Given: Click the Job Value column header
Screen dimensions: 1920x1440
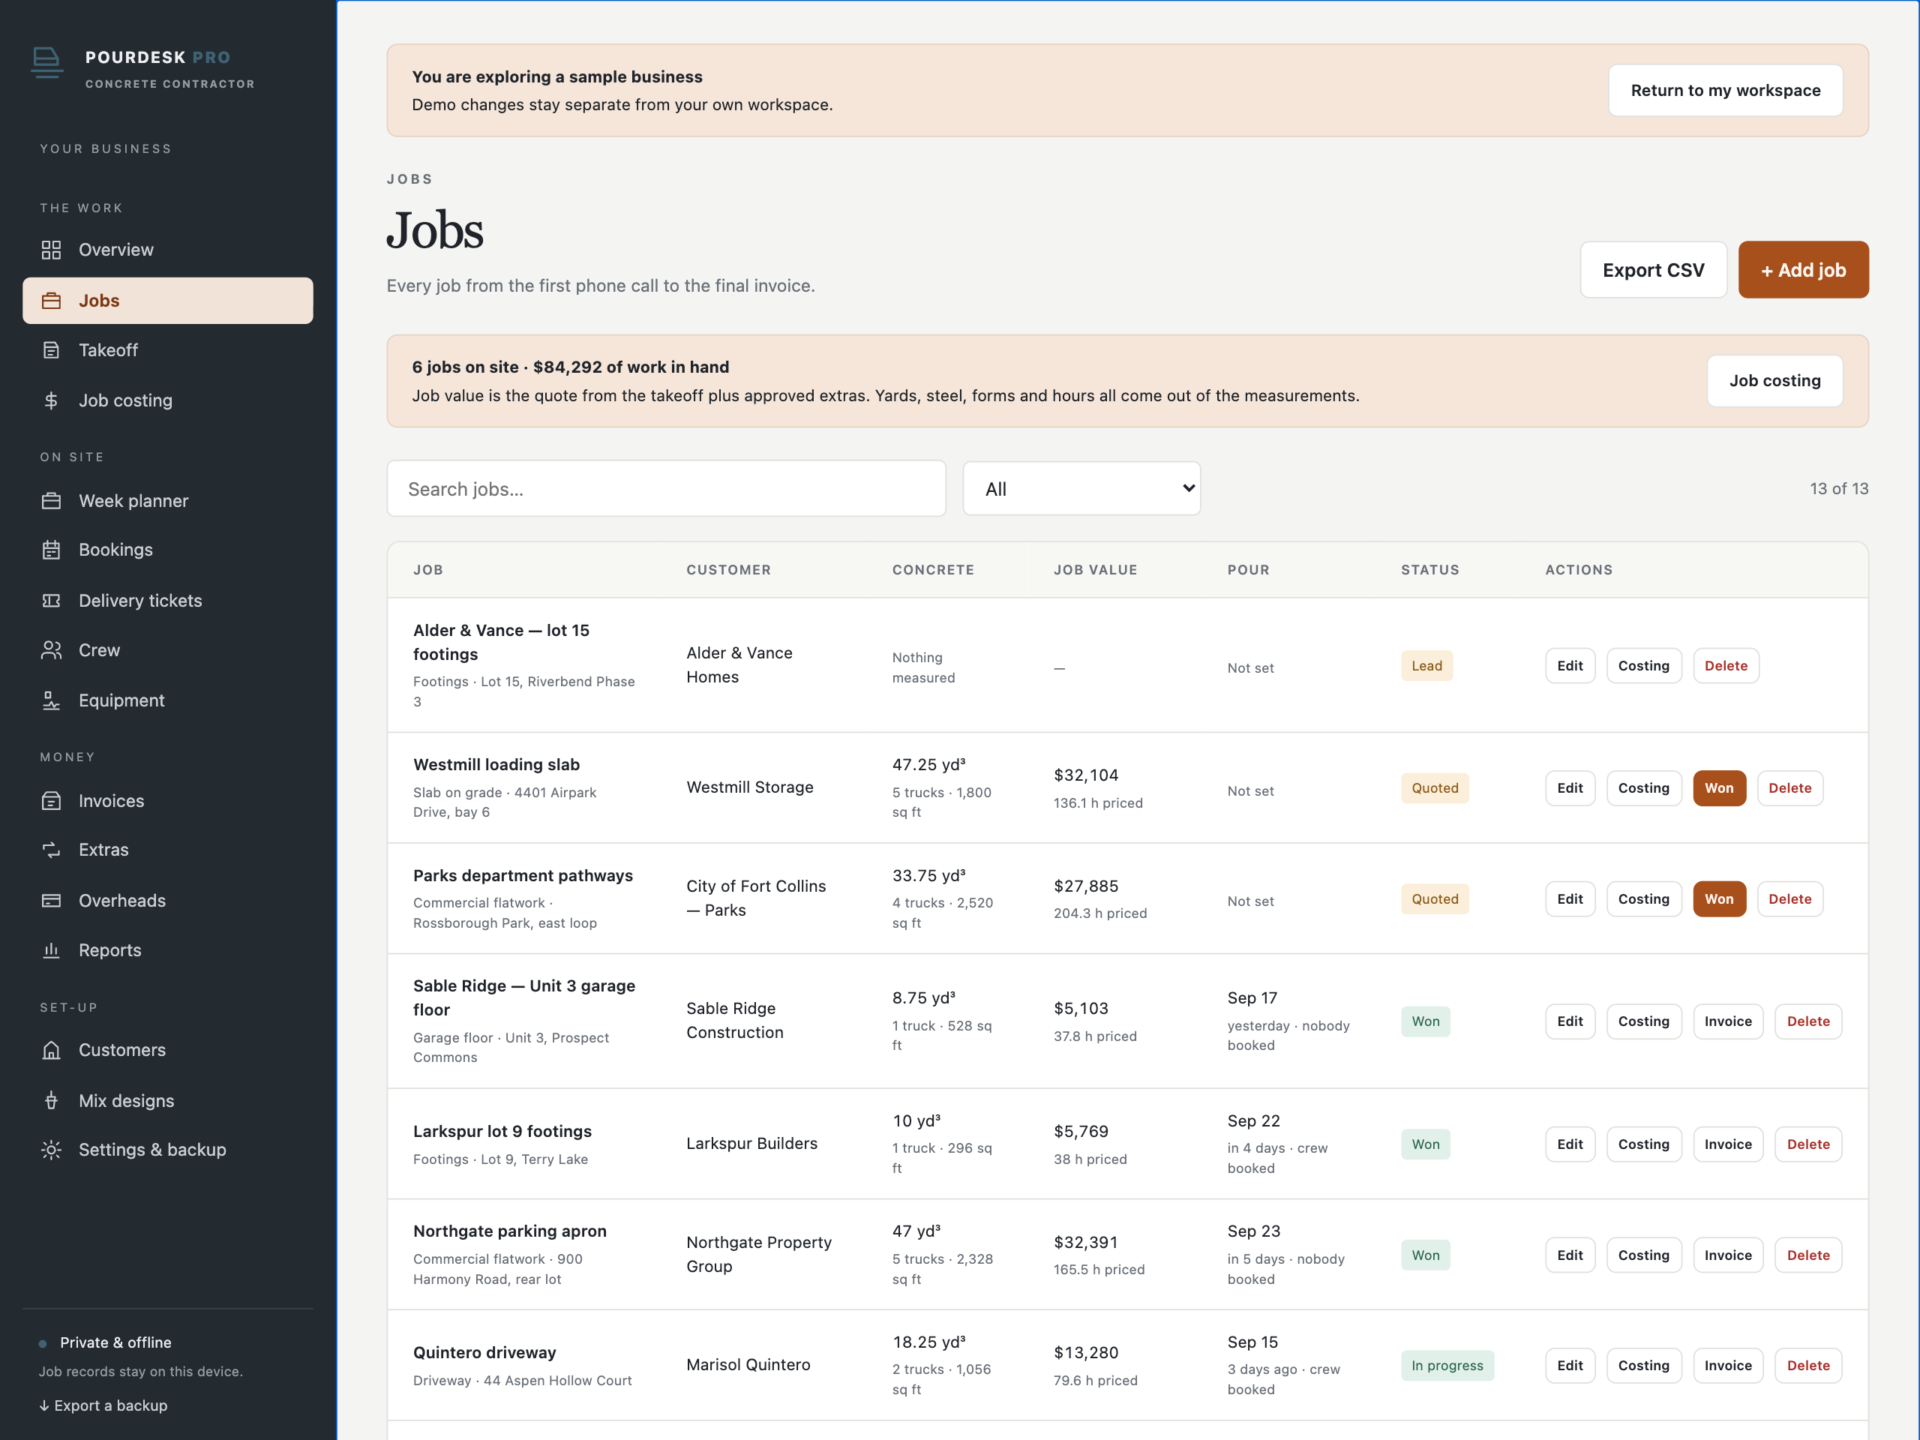Looking at the screenshot, I should pos(1095,570).
